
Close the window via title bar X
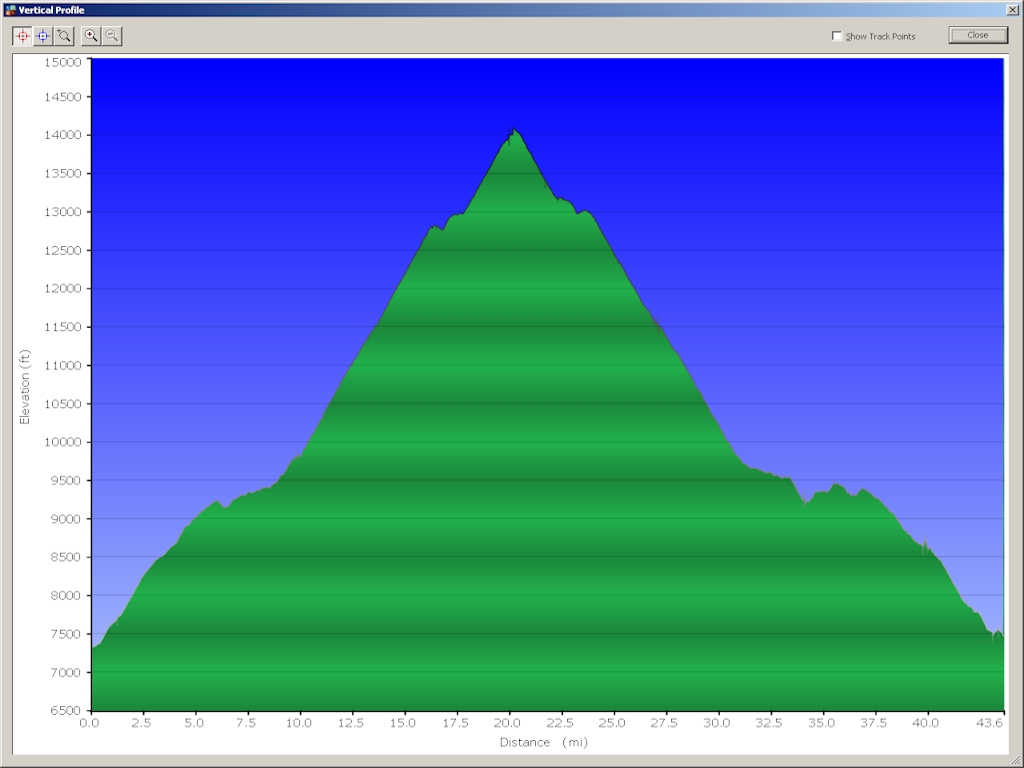coord(1012,10)
